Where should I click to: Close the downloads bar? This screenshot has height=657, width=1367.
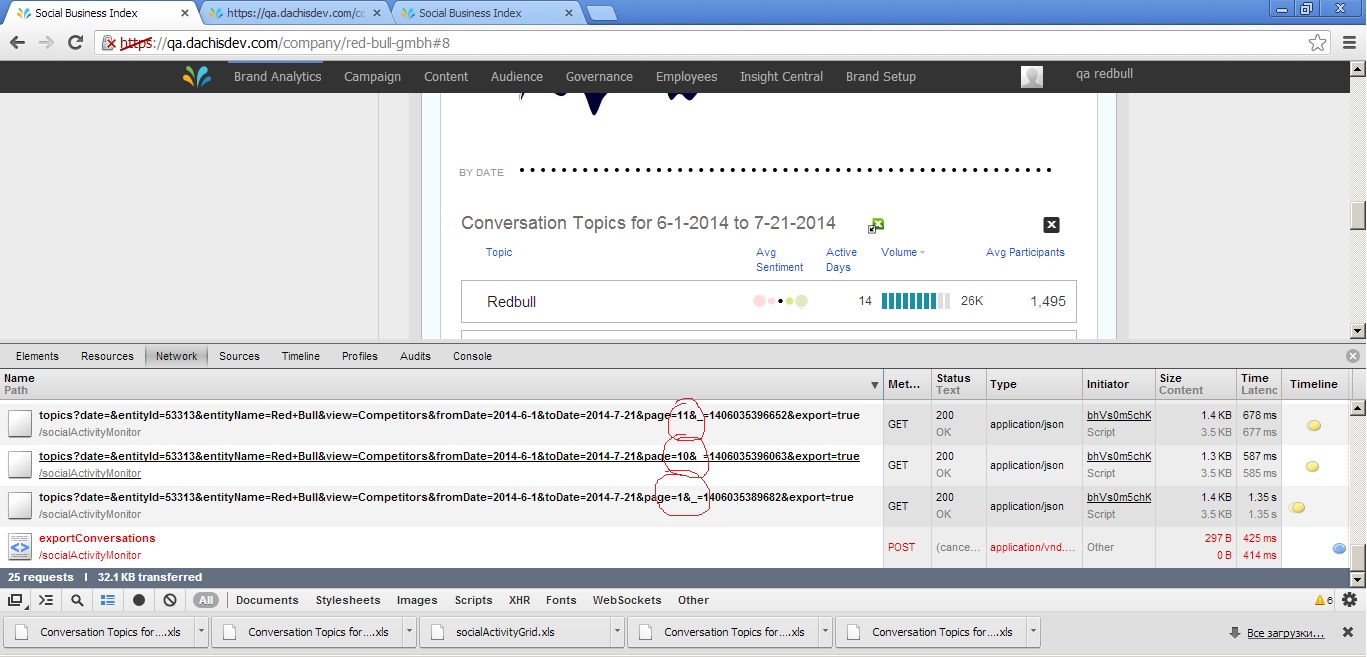pyautogui.click(x=1347, y=632)
